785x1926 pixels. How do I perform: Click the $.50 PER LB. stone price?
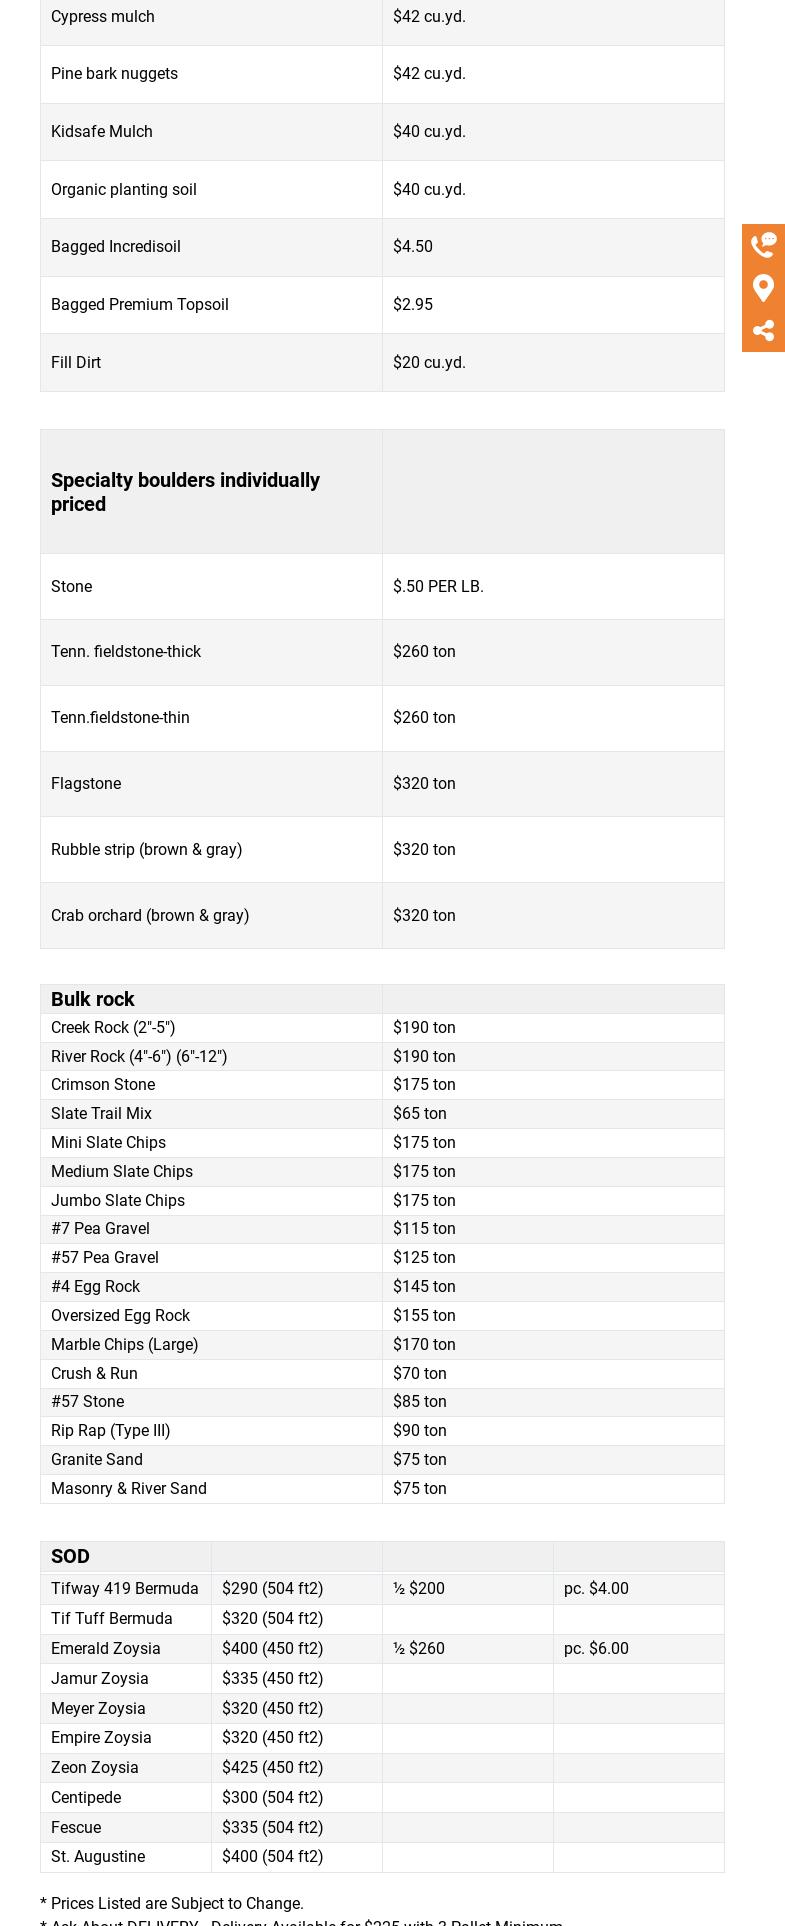[438, 586]
